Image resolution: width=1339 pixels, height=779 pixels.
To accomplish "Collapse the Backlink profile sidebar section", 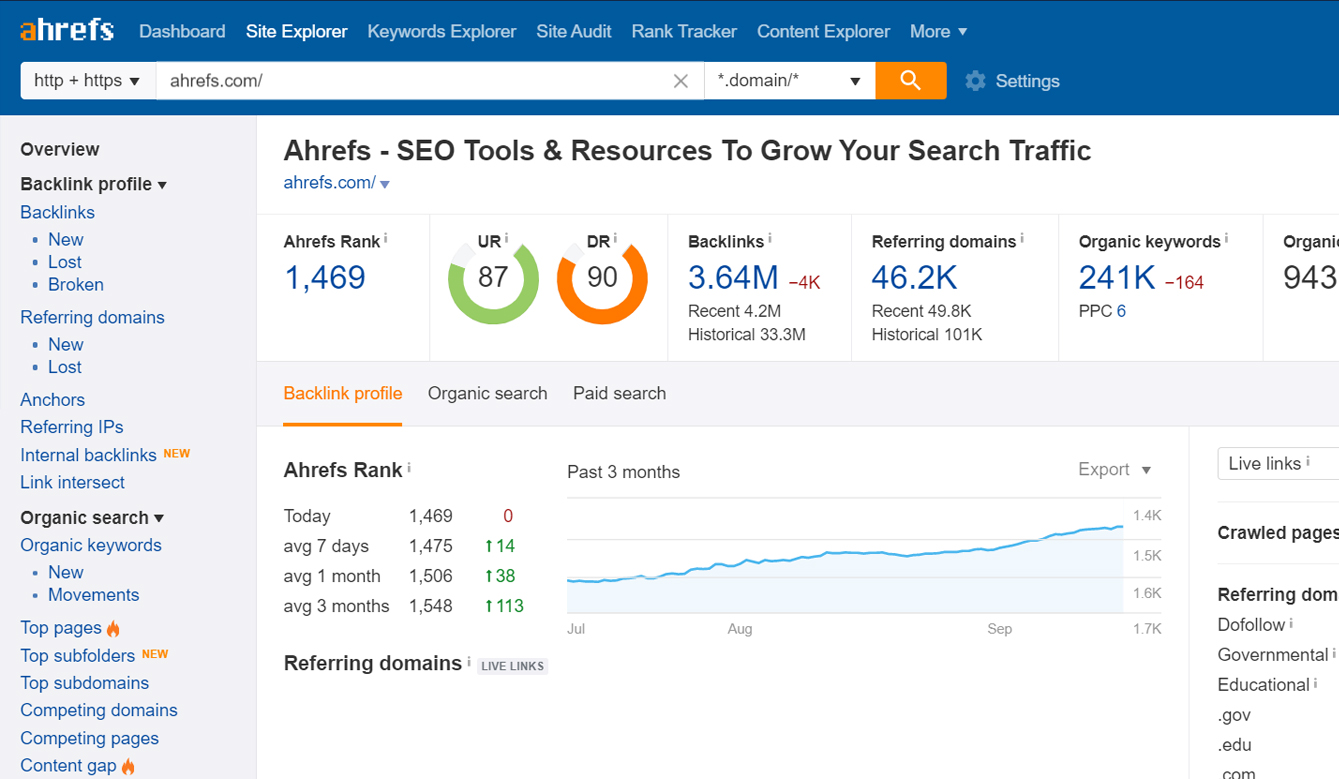I will point(93,184).
